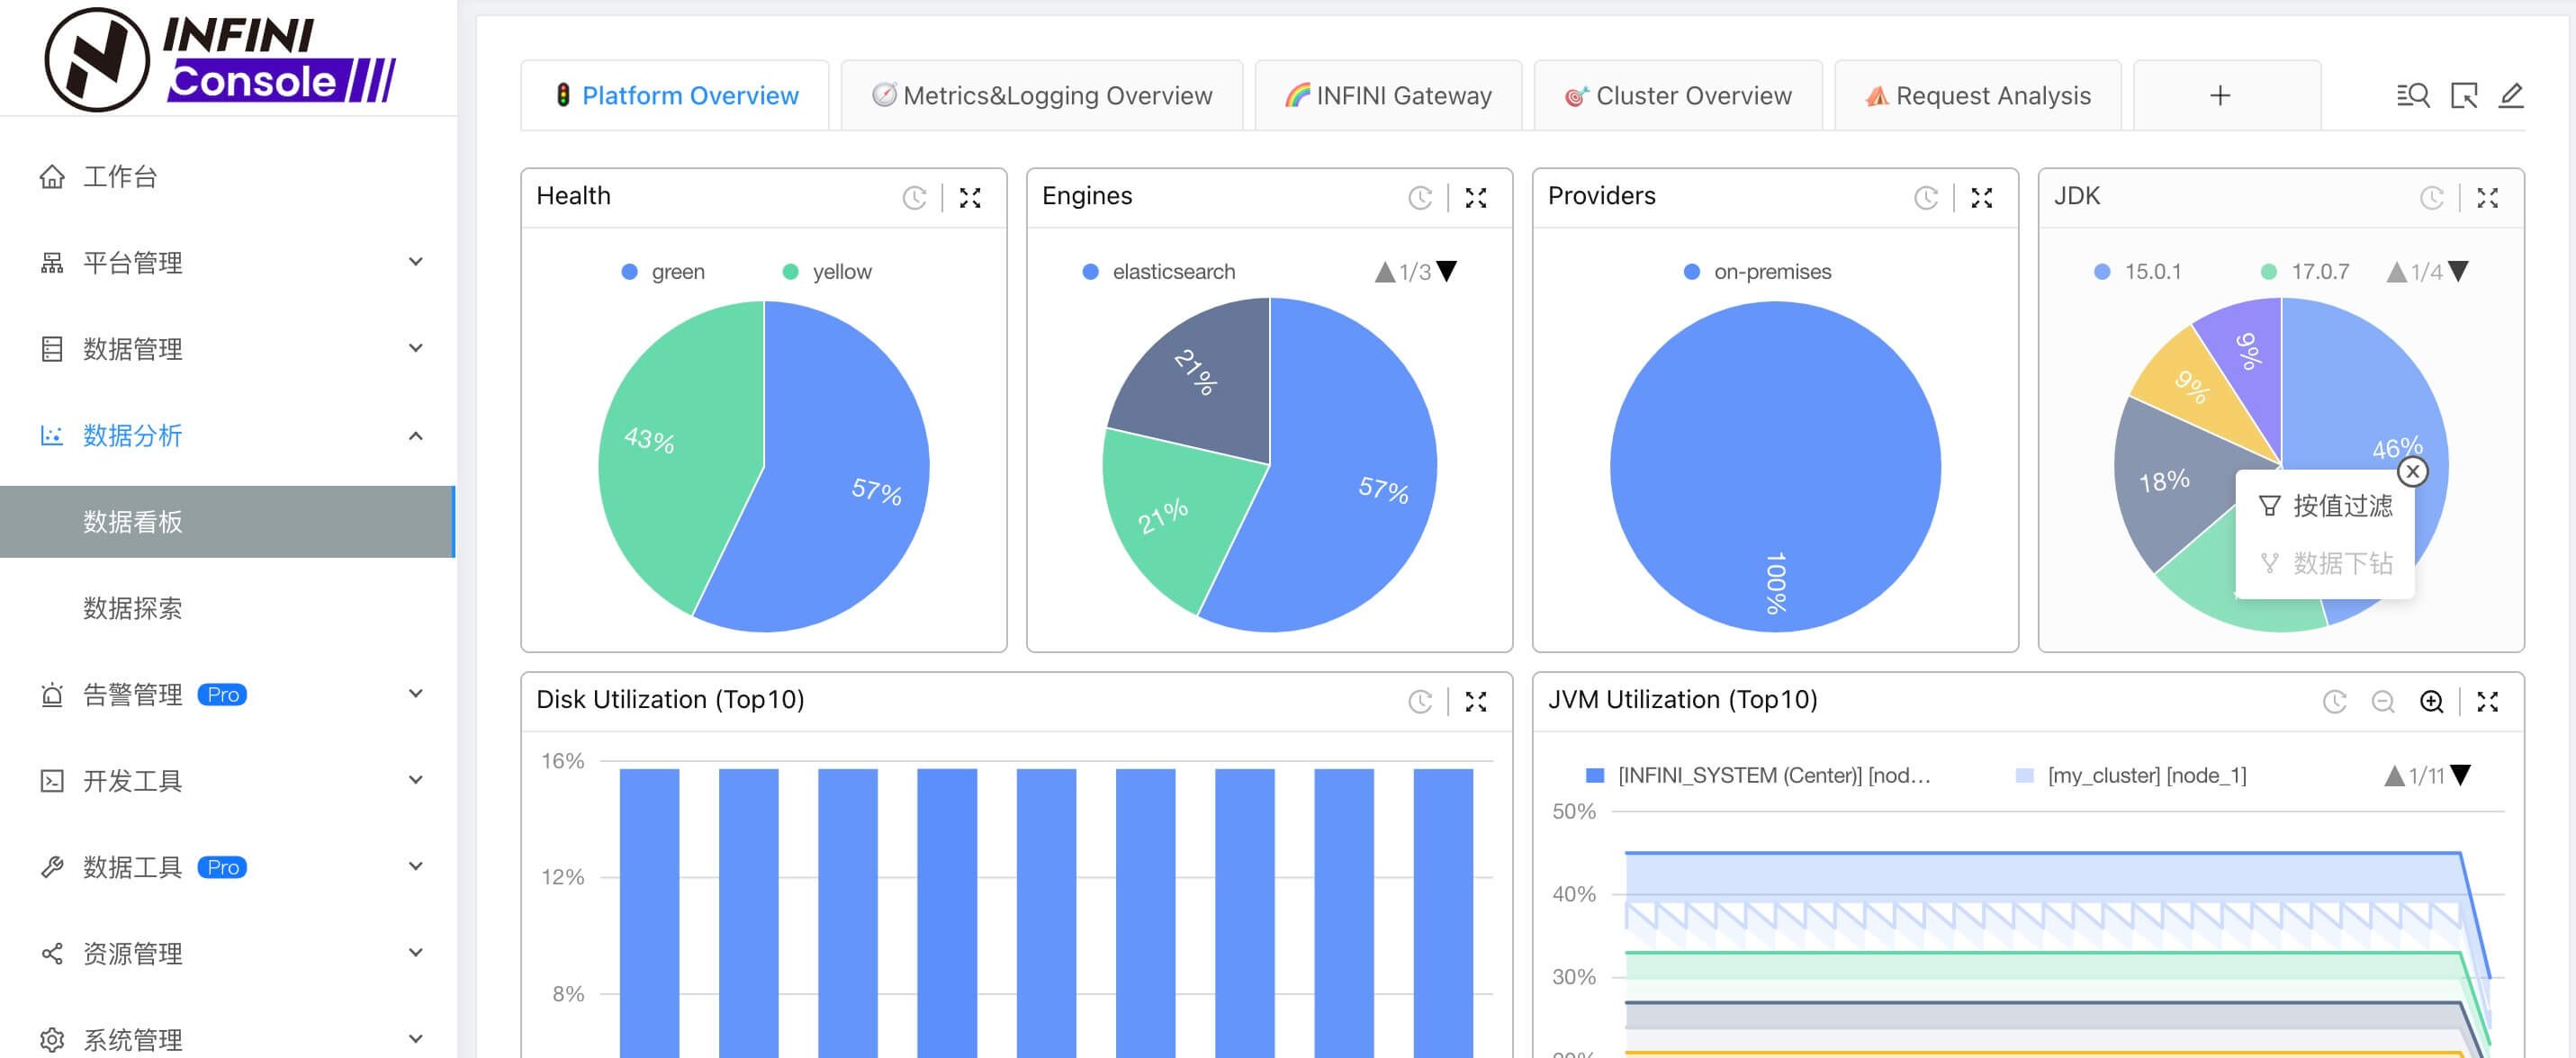
Task: Zoom out the JVM Utilization chart
Action: [2383, 702]
